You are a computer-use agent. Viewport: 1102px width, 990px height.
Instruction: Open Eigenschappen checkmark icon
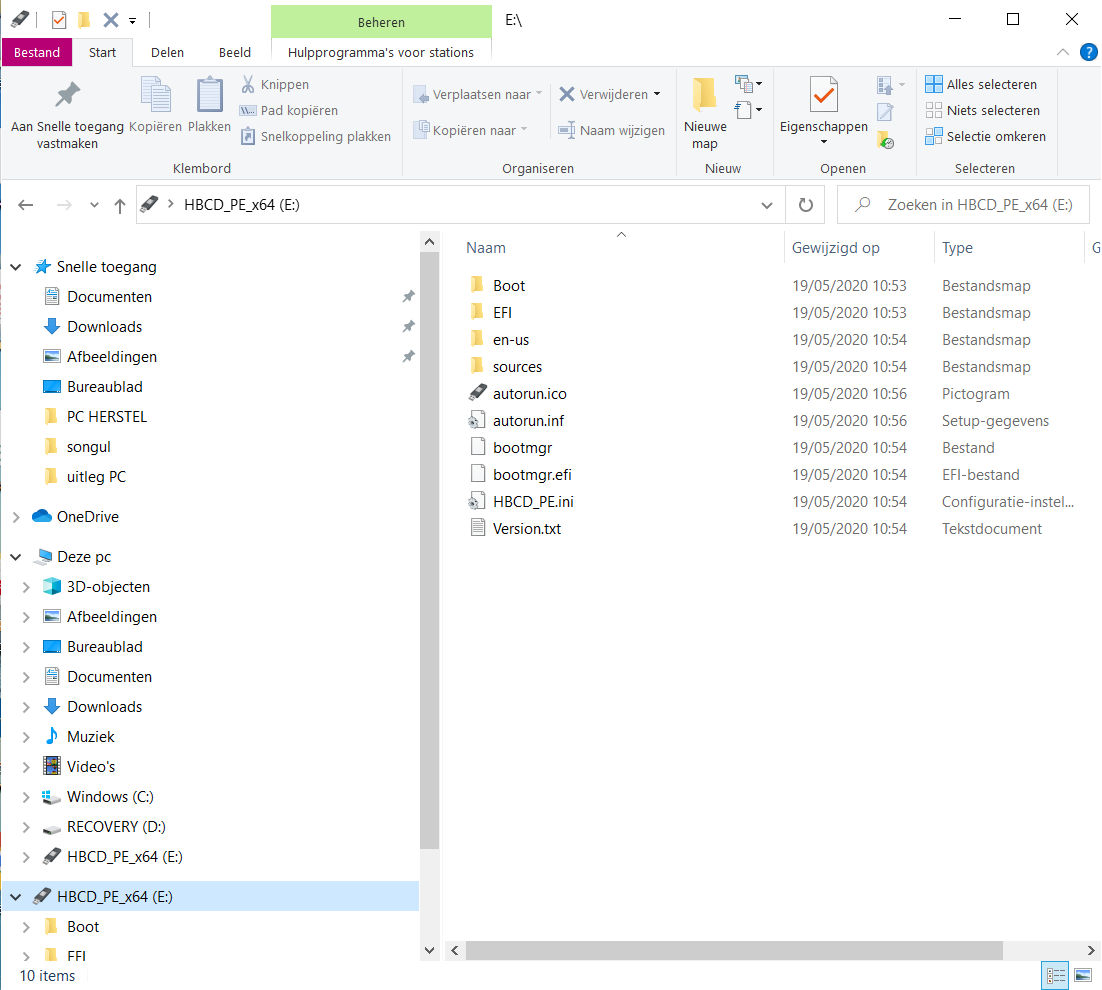pyautogui.click(x=824, y=94)
